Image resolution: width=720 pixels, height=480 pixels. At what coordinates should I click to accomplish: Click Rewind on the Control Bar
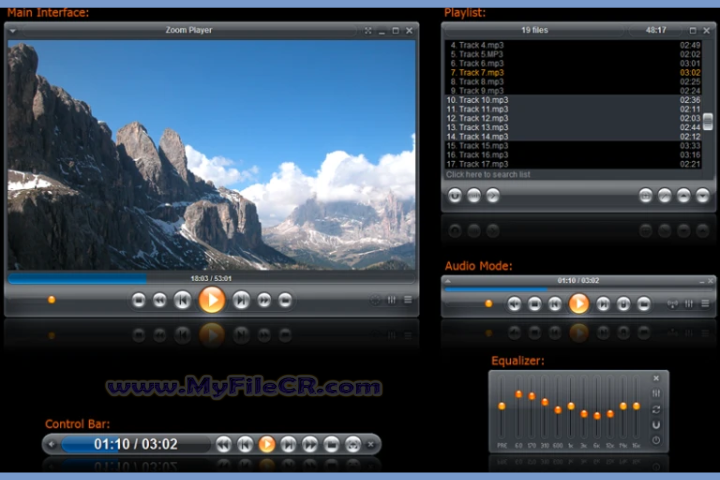[224, 444]
